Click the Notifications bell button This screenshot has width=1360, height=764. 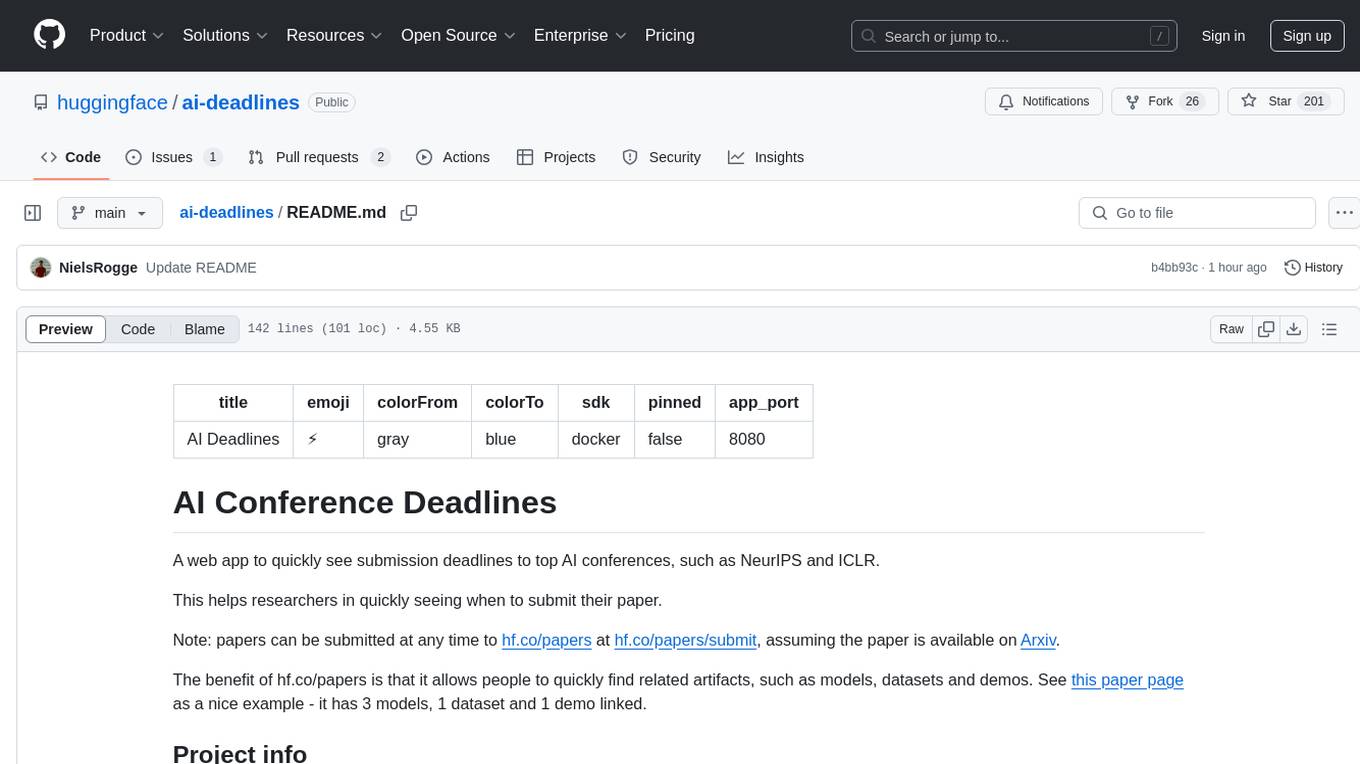click(x=1044, y=101)
